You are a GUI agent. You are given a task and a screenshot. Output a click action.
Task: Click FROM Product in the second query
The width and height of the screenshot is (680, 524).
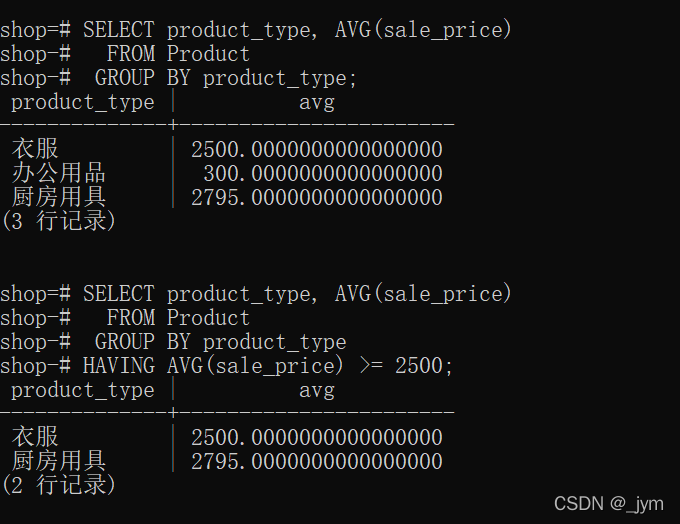[178, 318]
